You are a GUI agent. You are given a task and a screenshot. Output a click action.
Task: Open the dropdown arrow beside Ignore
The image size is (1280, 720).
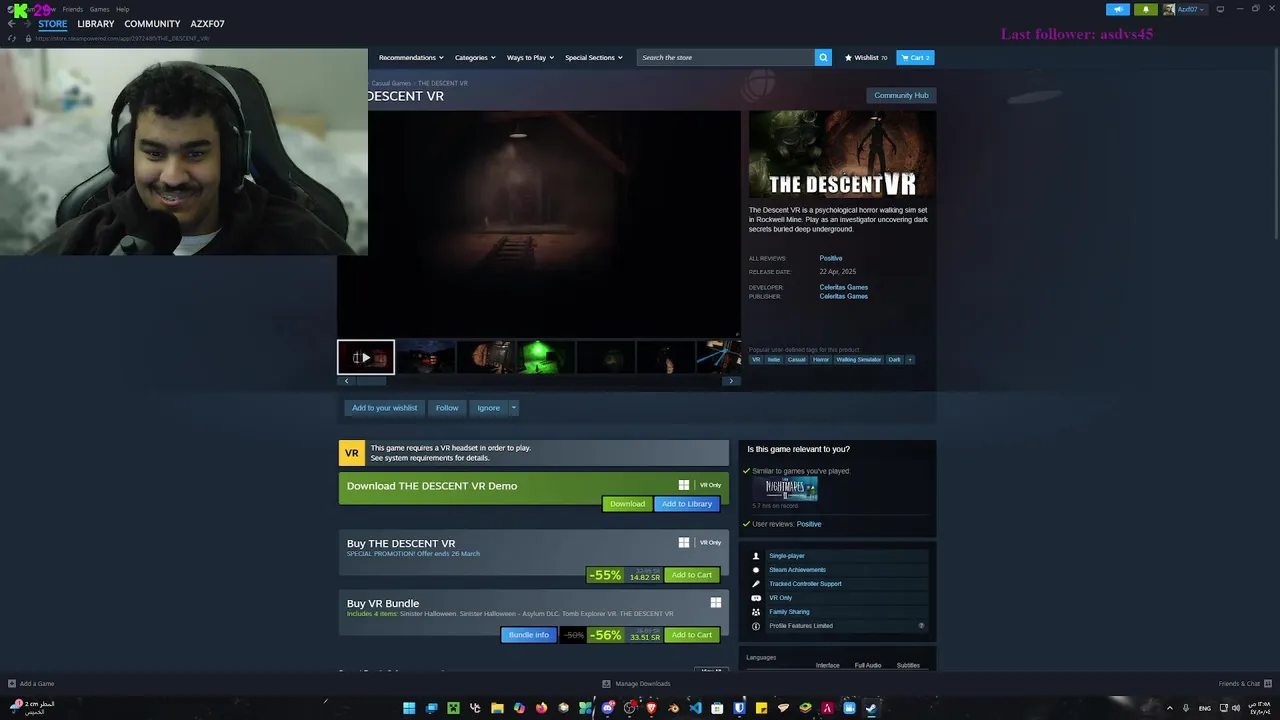tap(513, 408)
